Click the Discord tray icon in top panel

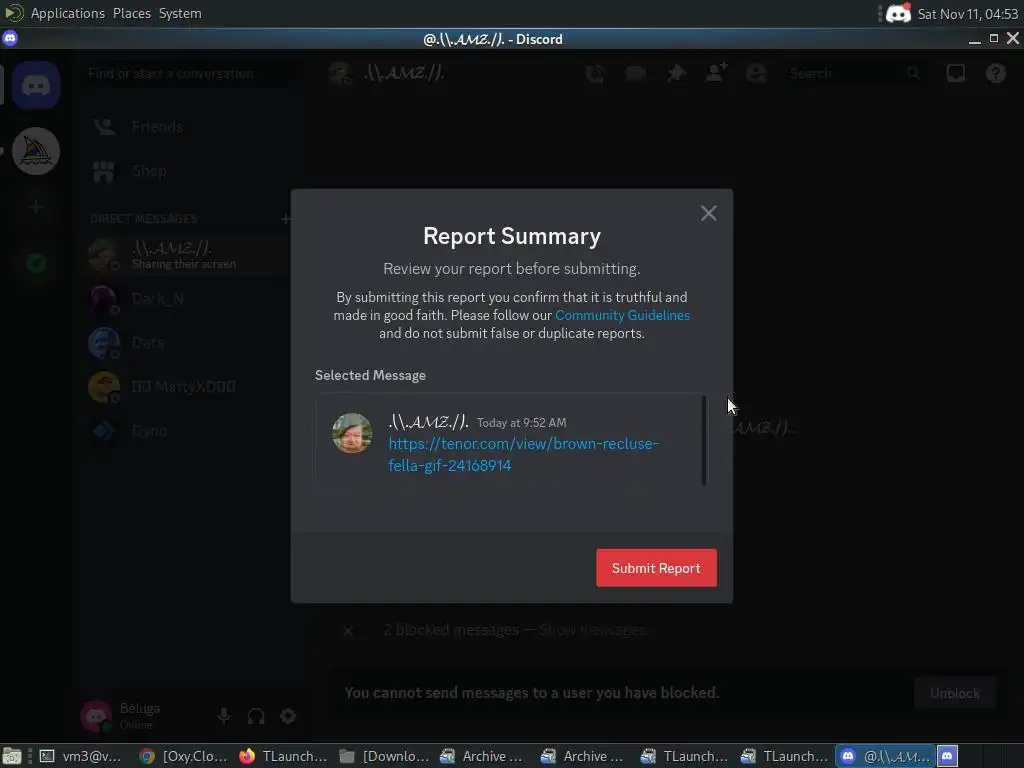(899, 14)
